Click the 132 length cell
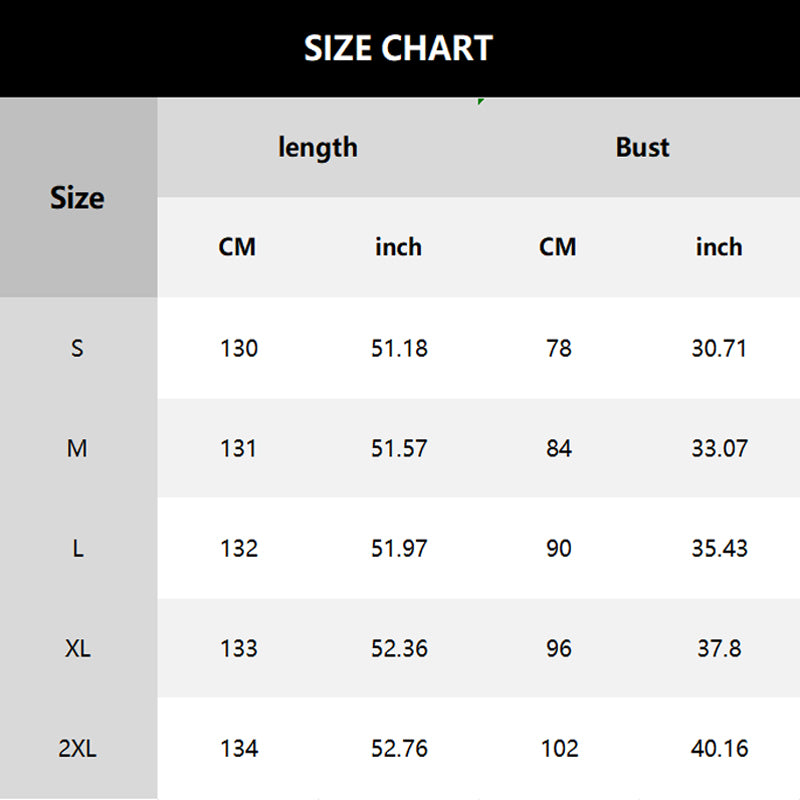The image size is (800, 800). [x=239, y=548]
